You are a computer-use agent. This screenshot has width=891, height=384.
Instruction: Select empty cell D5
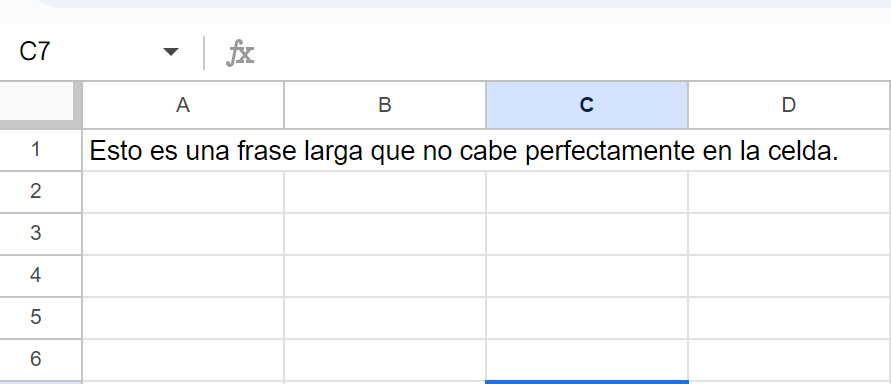pos(789,318)
